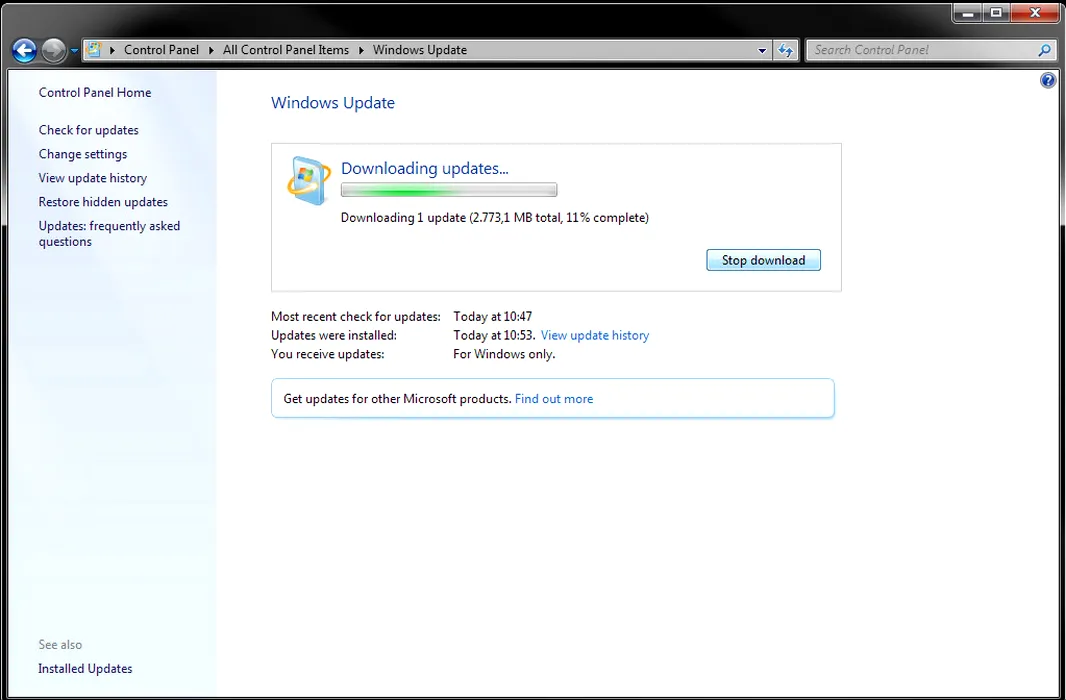1066x700 pixels.
Task: Click the Refresh button by address bar
Action: coord(786,50)
